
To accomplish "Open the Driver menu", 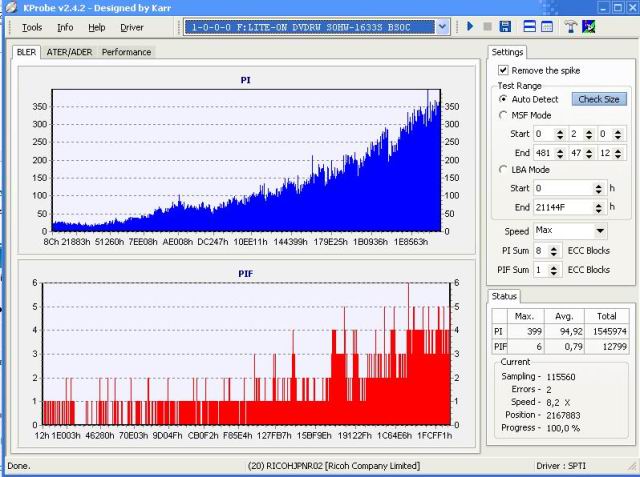I will (x=131, y=27).
